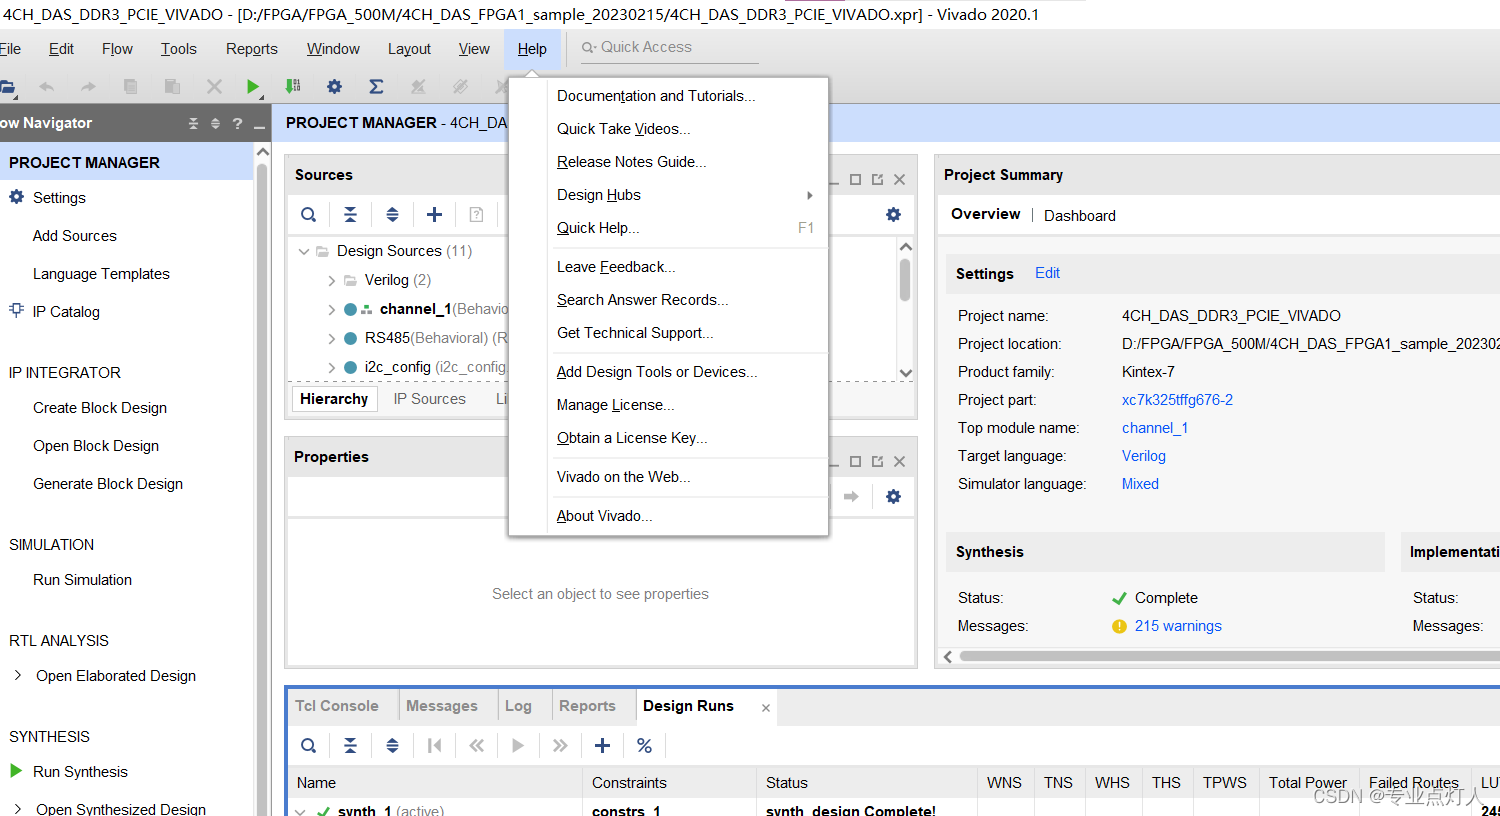This screenshot has width=1500, height=816.
Task: Expand the Verilog (2) folder
Action: [x=331, y=280]
